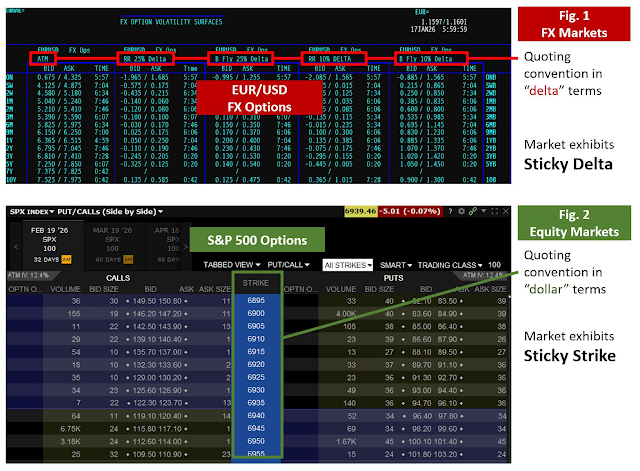The height and width of the screenshot is (471, 640).
Task: Click the B Fly 25% Delta column heading
Action: coord(241,59)
